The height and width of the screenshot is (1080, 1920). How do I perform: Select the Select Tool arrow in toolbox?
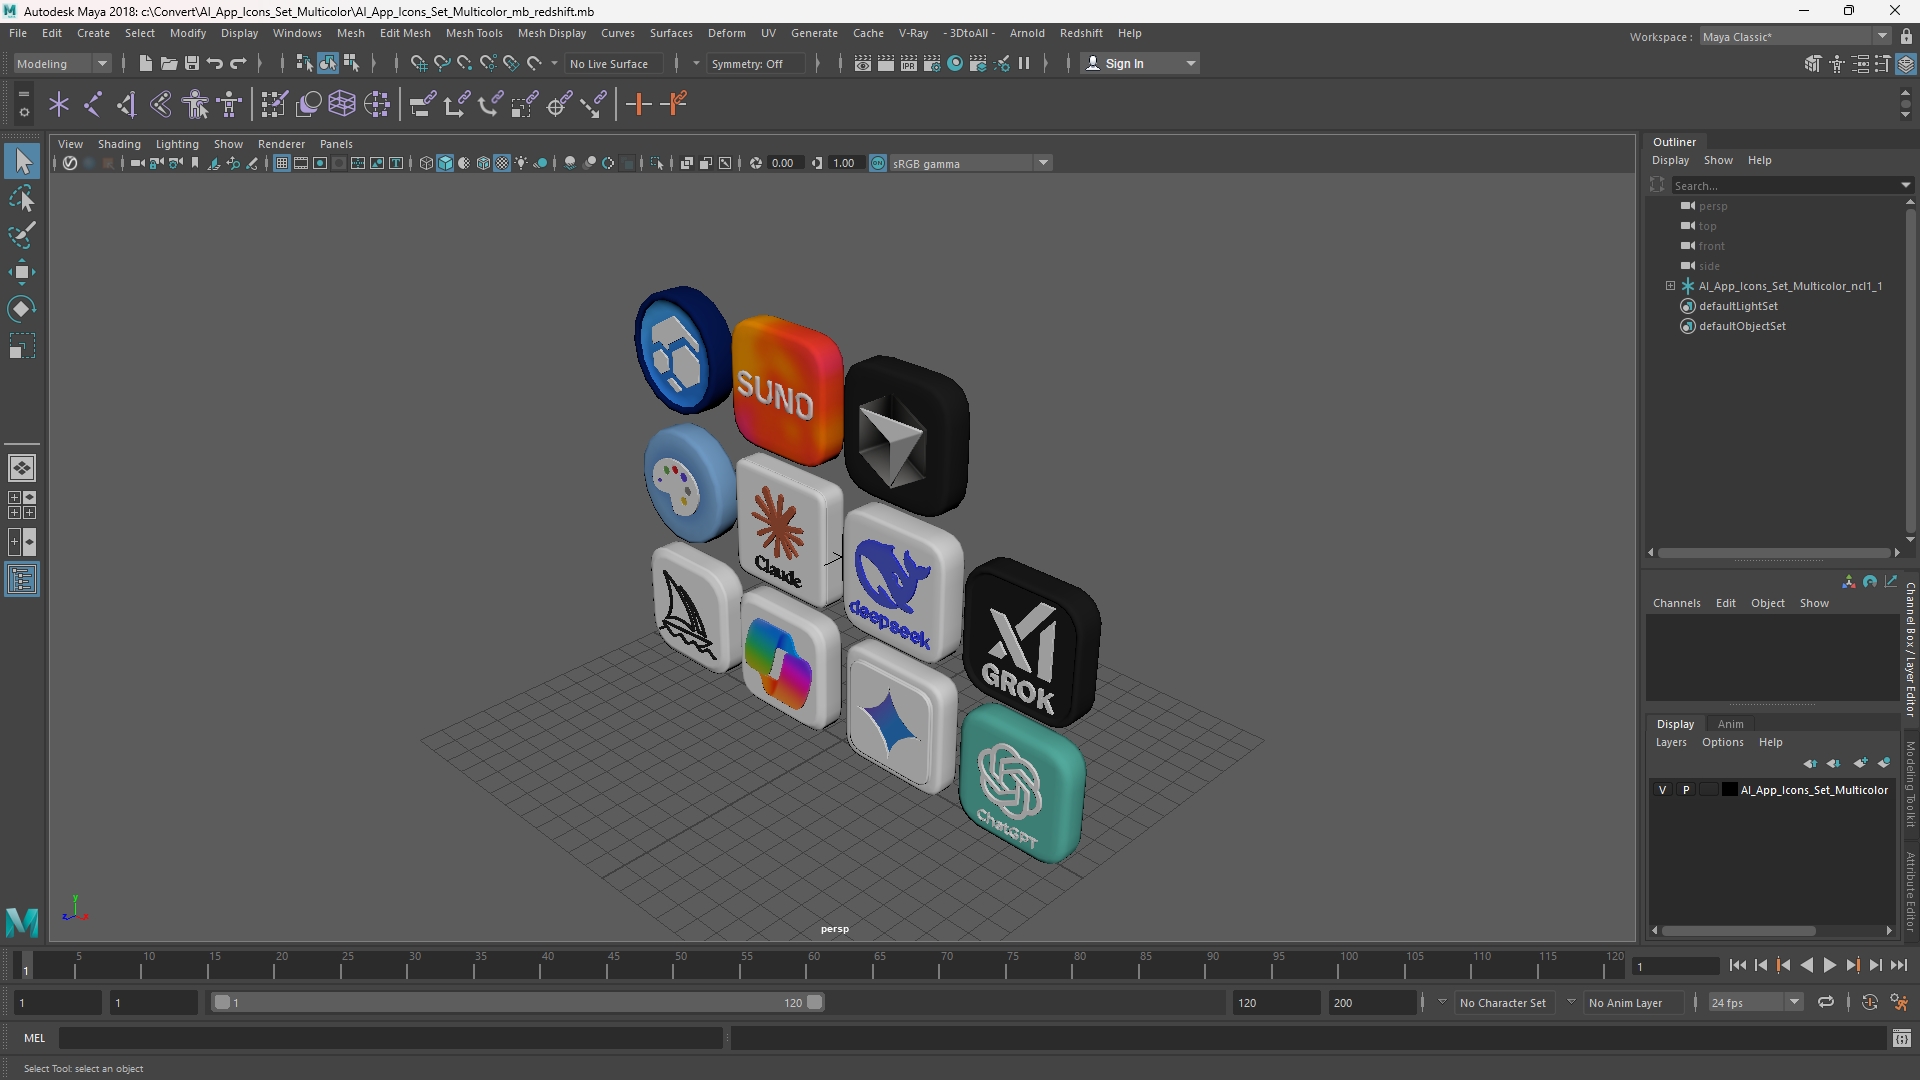click(x=22, y=161)
